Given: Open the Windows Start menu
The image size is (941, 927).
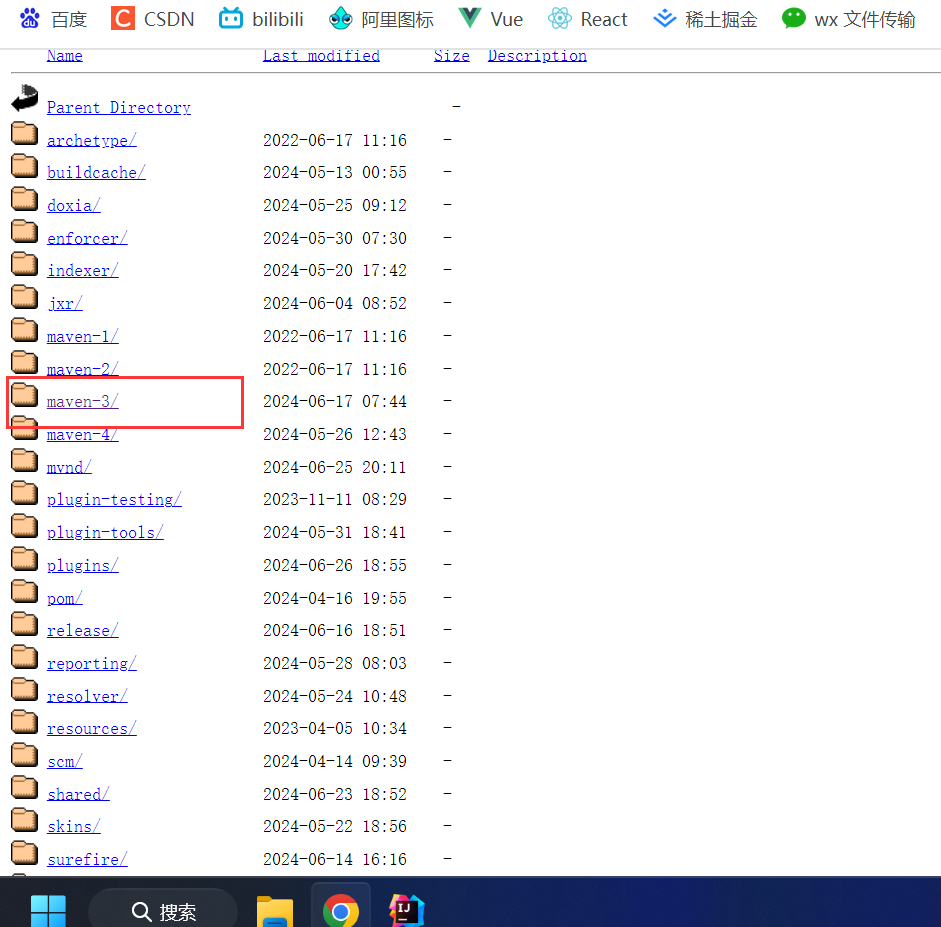Looking at the screenshot, I should click(48, 911).
